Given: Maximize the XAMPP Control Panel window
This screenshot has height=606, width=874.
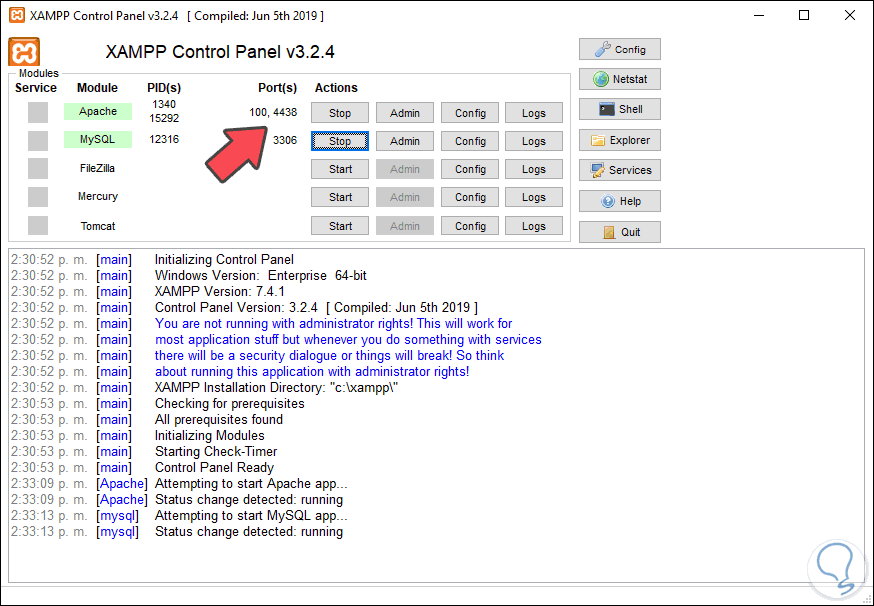Looking at the screenshot, I should pos(804,15).
